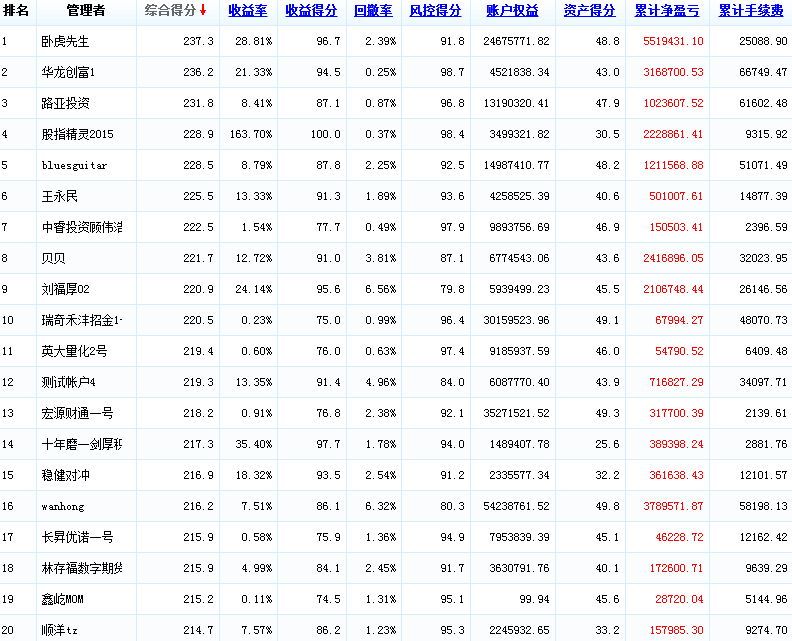This screenshot has height=641, width=792.
Task: Click account equity 24675771.82
Action: point(516,41)
